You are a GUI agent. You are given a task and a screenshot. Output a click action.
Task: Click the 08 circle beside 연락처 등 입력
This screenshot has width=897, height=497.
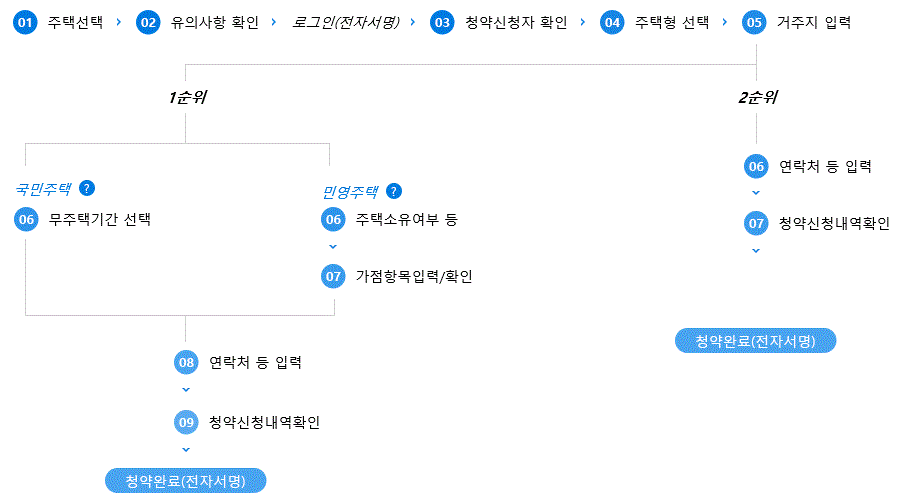(x=186, y=363)
